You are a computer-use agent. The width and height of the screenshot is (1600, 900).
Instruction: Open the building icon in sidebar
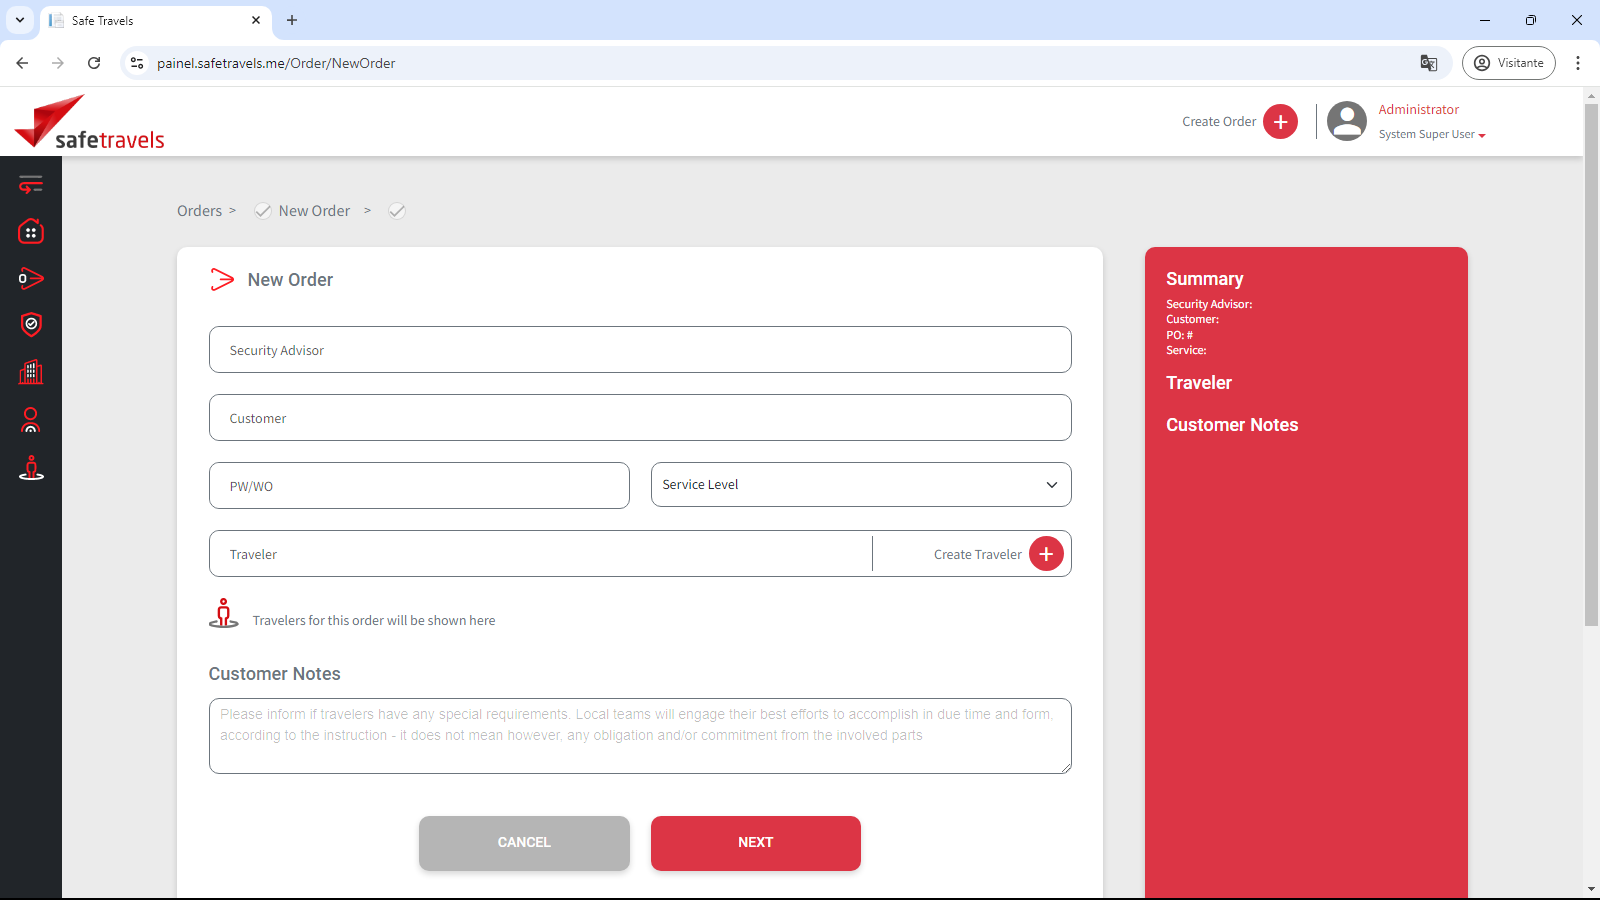point(31,372)
